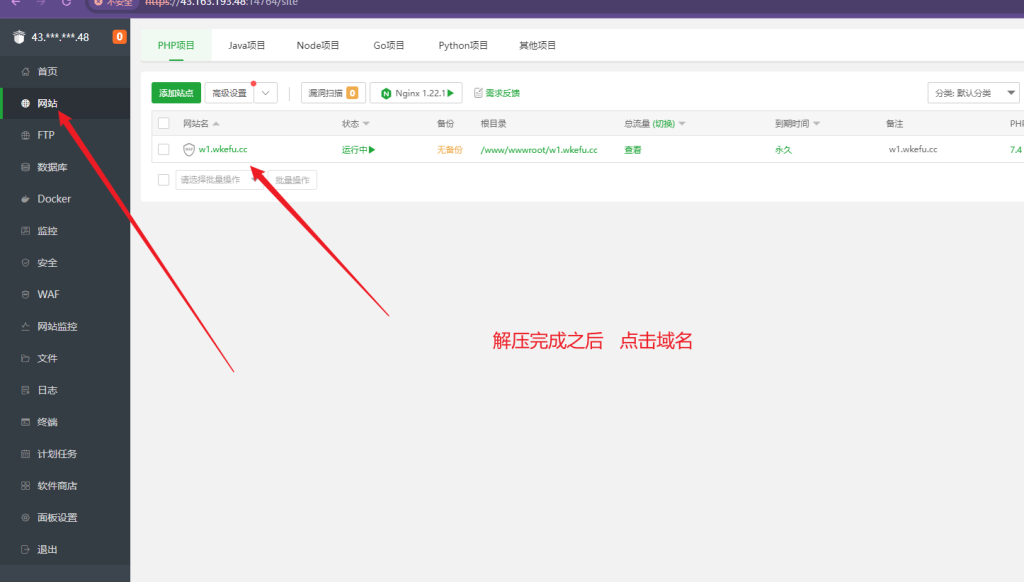Tick the select-all checkbox in table header
The width and height of the screenshot is (1024, 582).
tap(164, 123)
